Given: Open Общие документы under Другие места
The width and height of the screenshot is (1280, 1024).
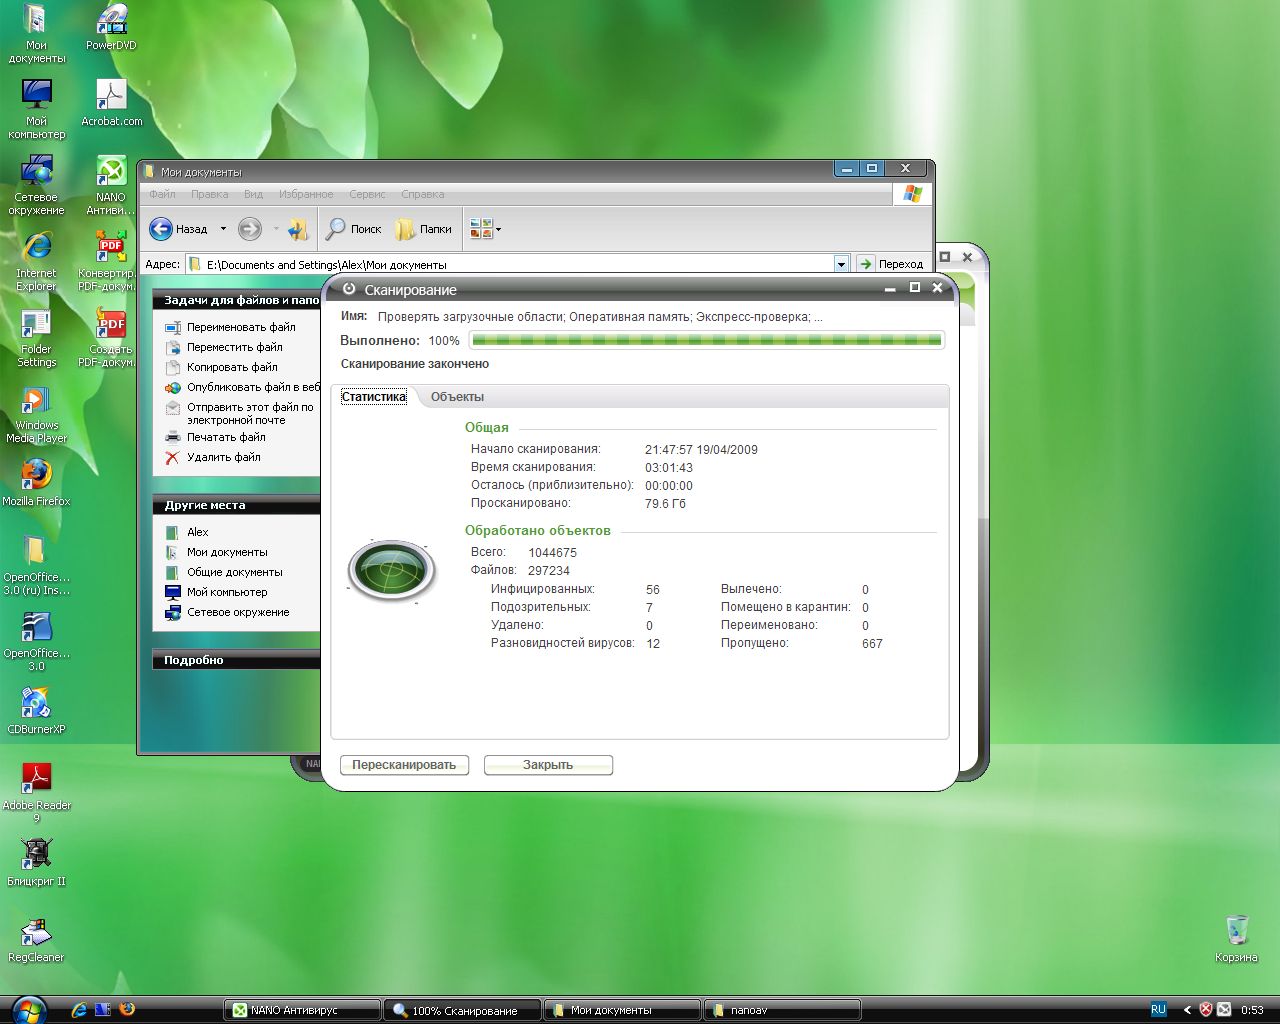Looking at the screenshot, I should click(x=235, y=572).
